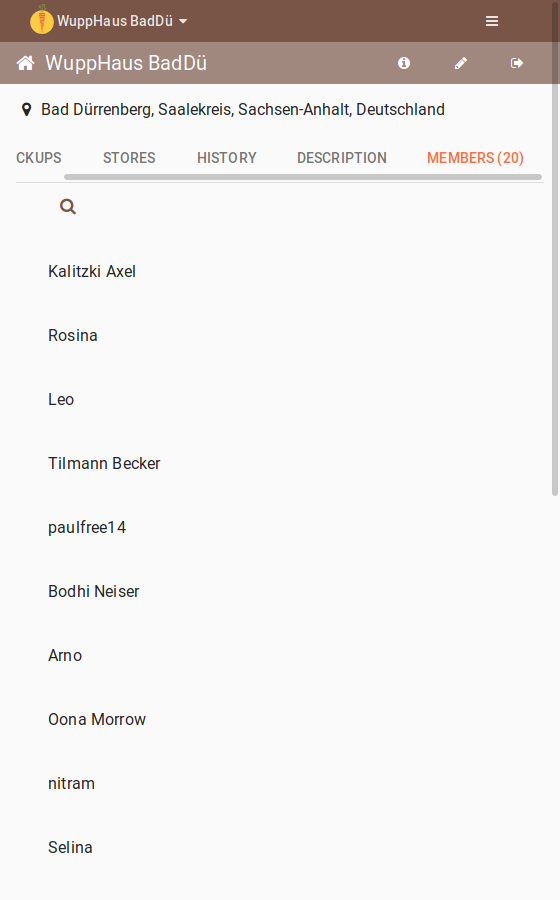Screen dimensions: 560x900
Task: Edit group with the pencil icon
Action: tap(461, 63)
